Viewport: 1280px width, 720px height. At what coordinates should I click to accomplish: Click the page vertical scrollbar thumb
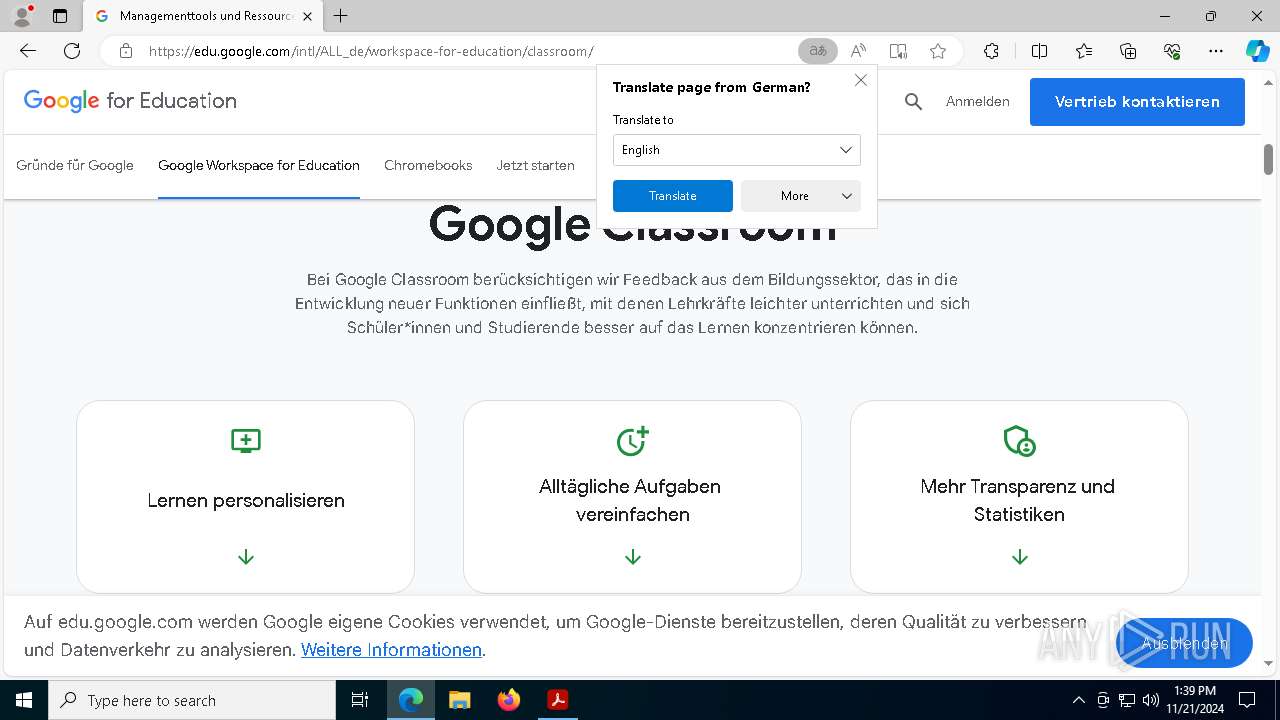[1268, 159]
